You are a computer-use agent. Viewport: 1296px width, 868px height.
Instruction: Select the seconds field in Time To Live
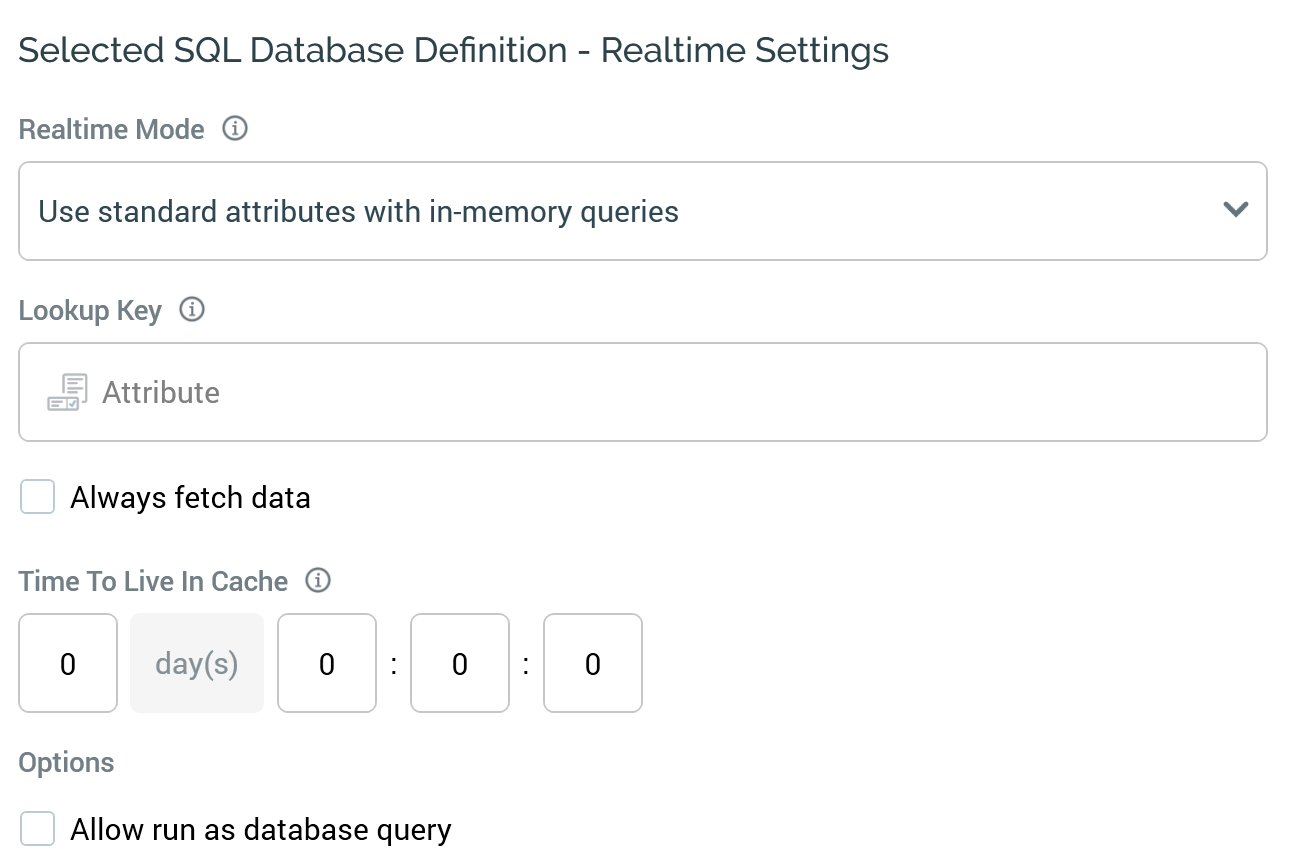click(593, 664)
